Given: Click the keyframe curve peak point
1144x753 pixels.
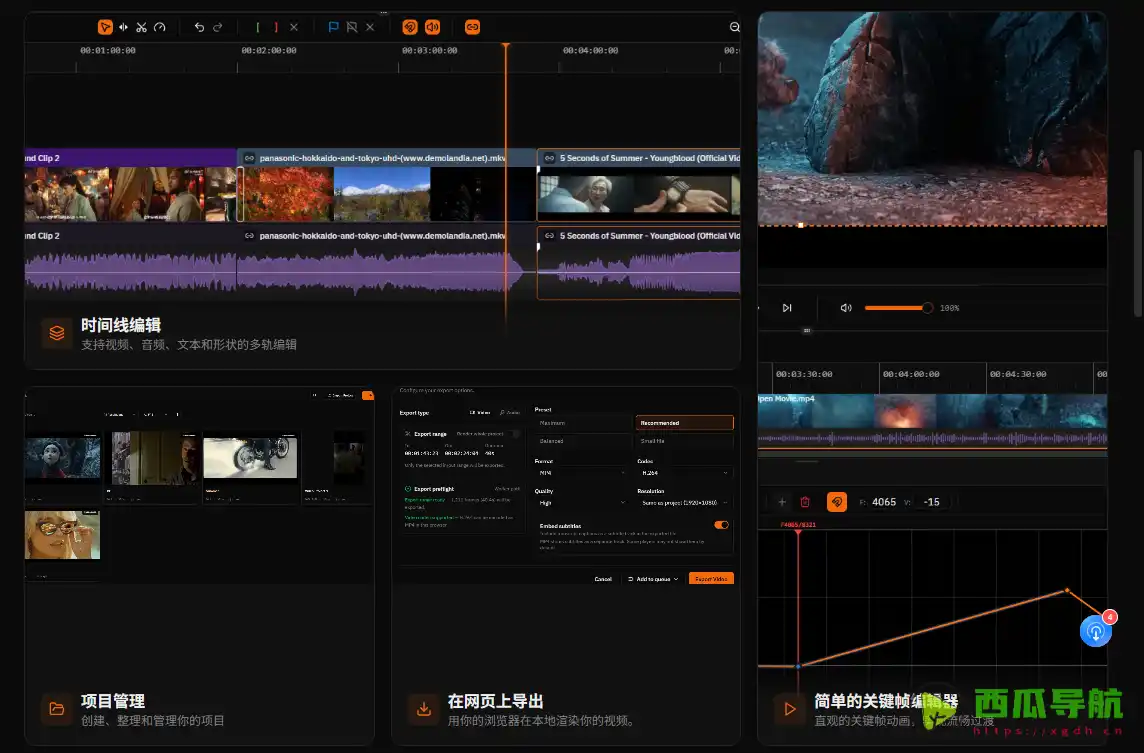Looking at the screenshot, I should pyautogui.click(x=1067, y=590).
